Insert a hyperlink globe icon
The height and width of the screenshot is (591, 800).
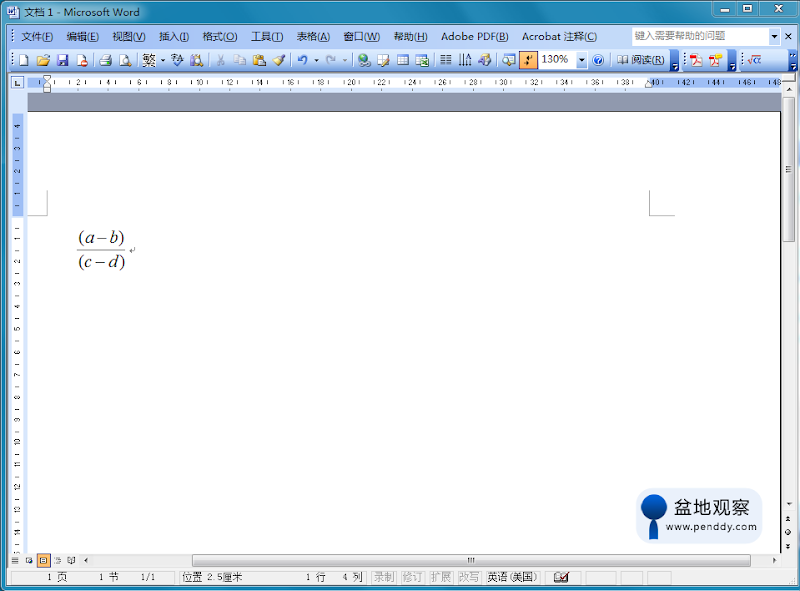[x=364, y=60]
